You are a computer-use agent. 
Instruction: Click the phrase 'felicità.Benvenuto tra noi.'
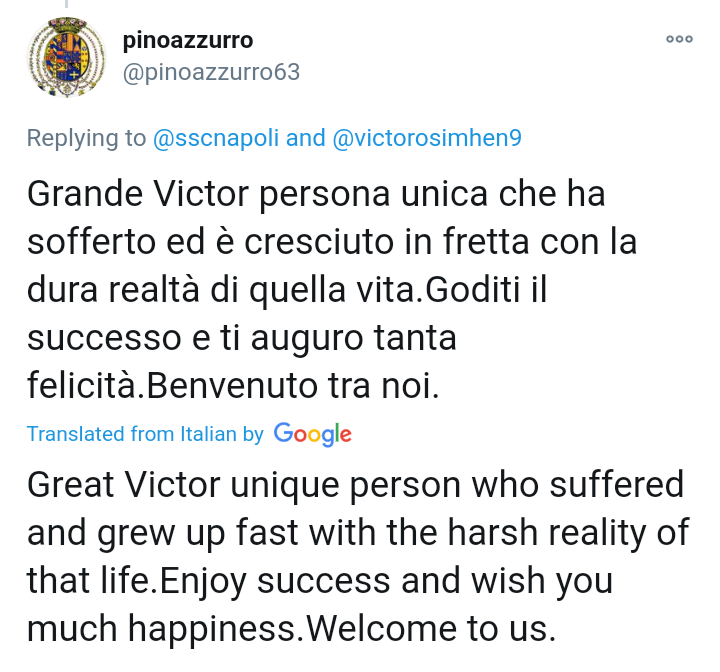point(233,385)
